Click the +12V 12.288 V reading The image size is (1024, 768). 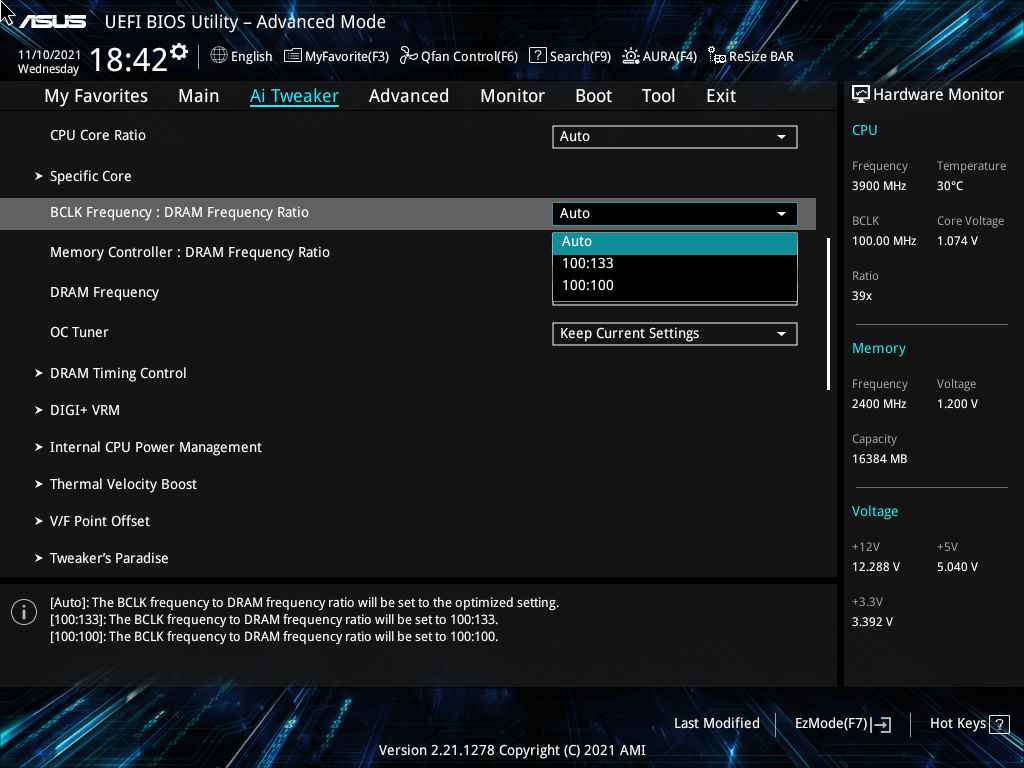click(876, 567)
